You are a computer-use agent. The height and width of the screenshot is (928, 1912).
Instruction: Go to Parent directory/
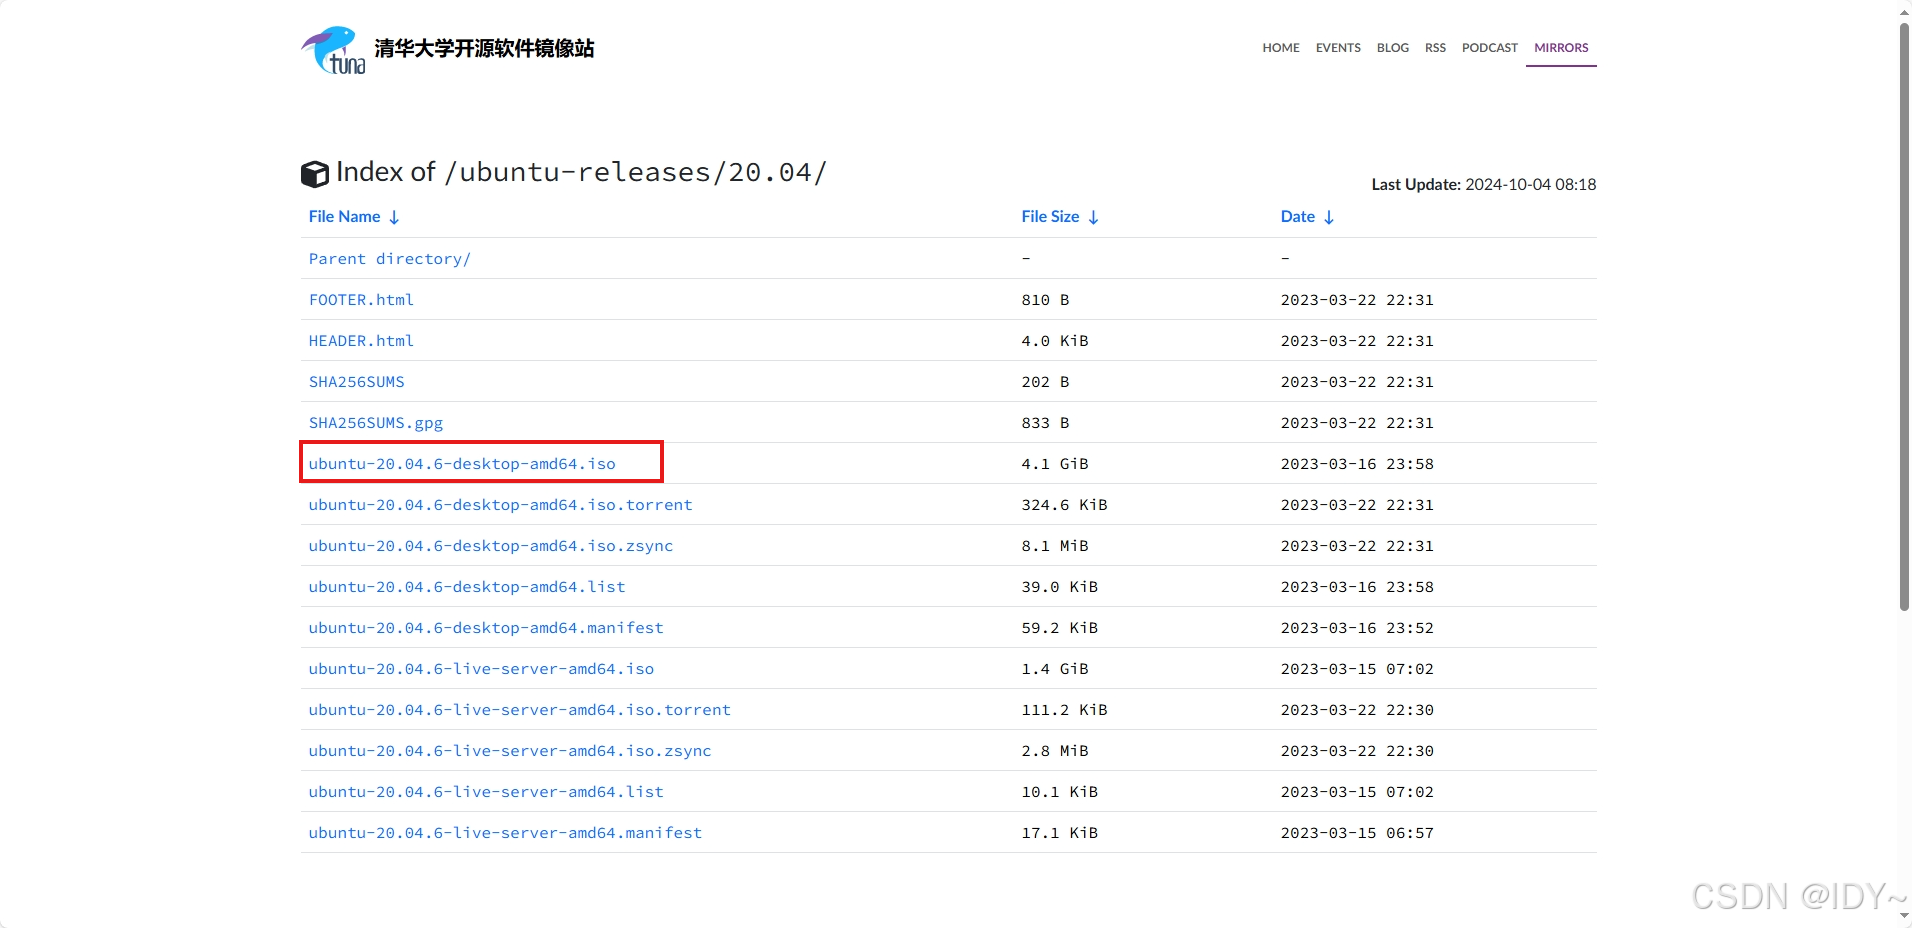pos(390,259)
